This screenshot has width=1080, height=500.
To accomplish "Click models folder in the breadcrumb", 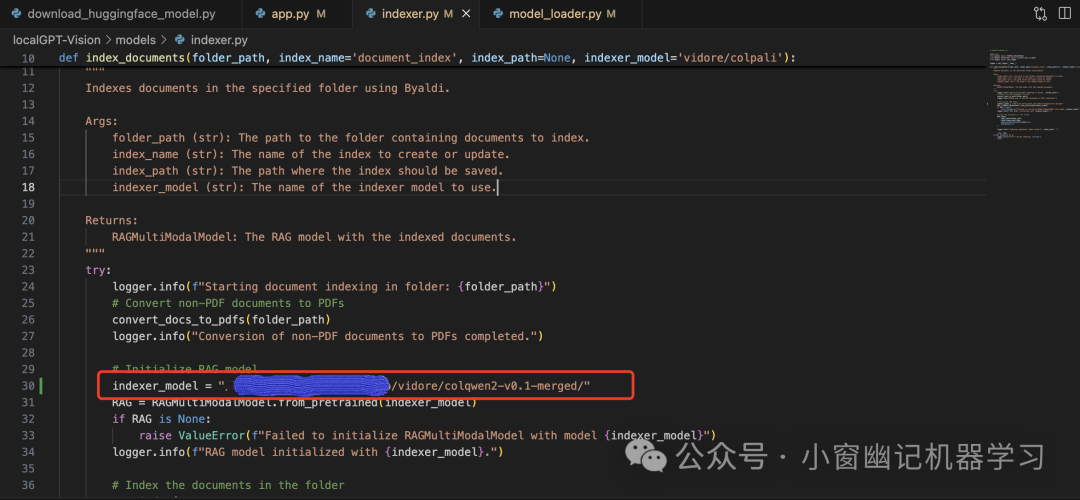I will [x=136, y=40].
